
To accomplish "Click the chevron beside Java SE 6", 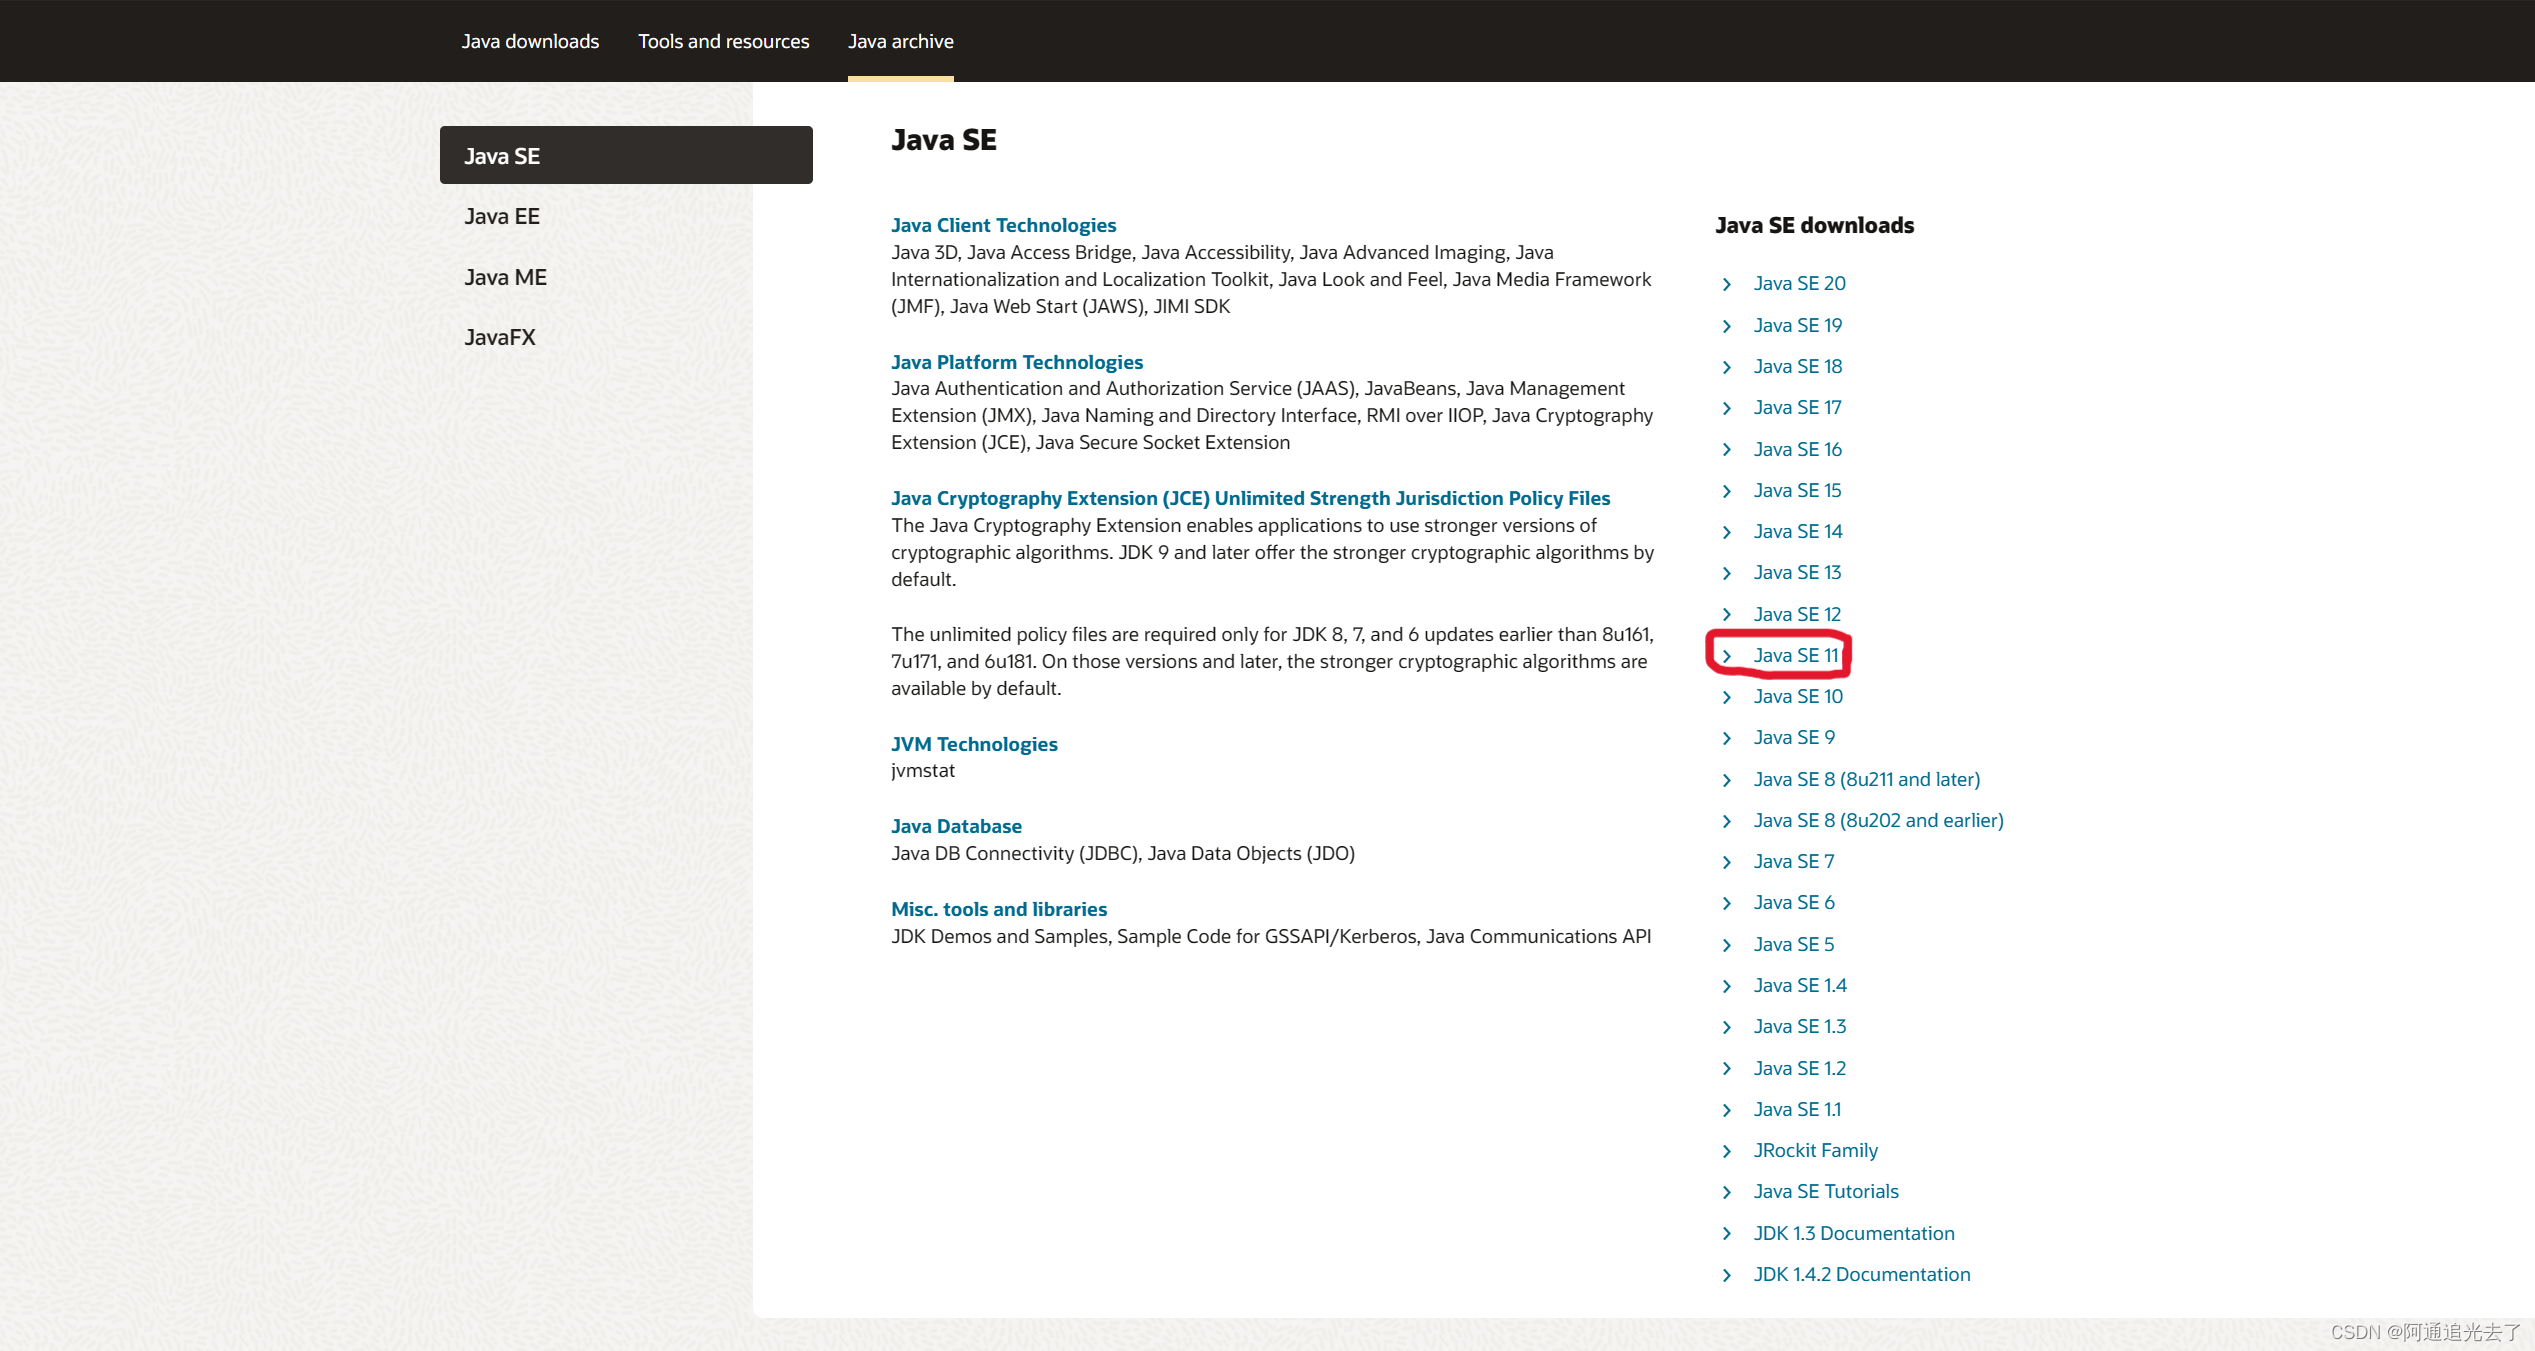I will 1727,903.
